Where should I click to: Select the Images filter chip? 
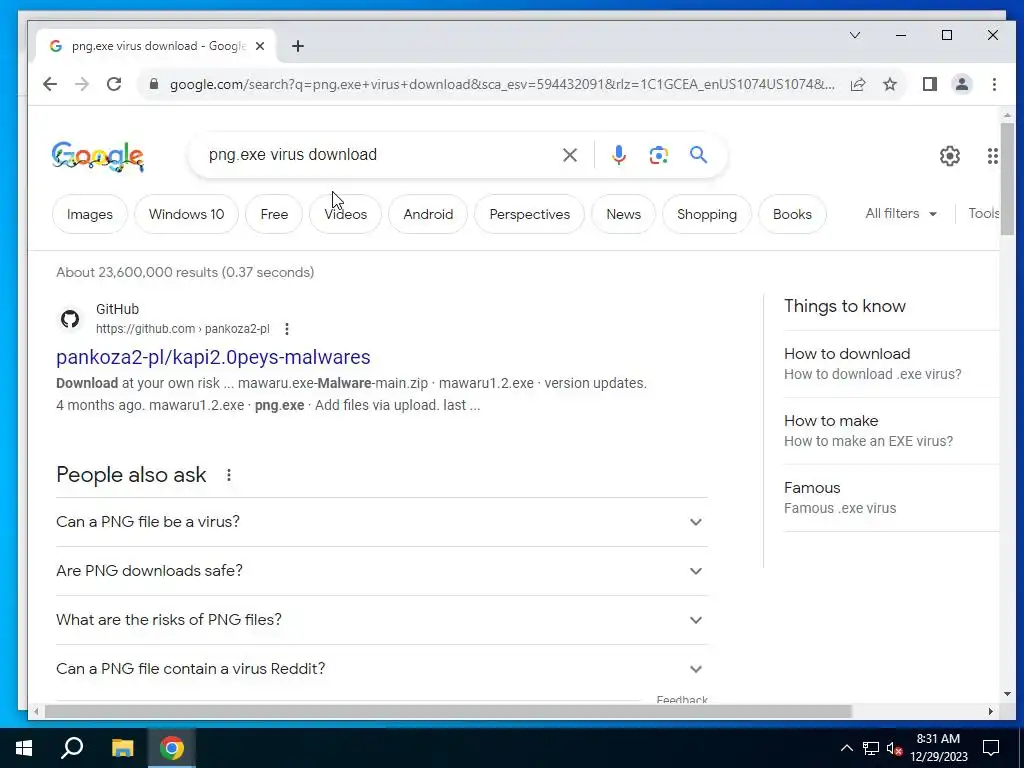tap(89, 214)
